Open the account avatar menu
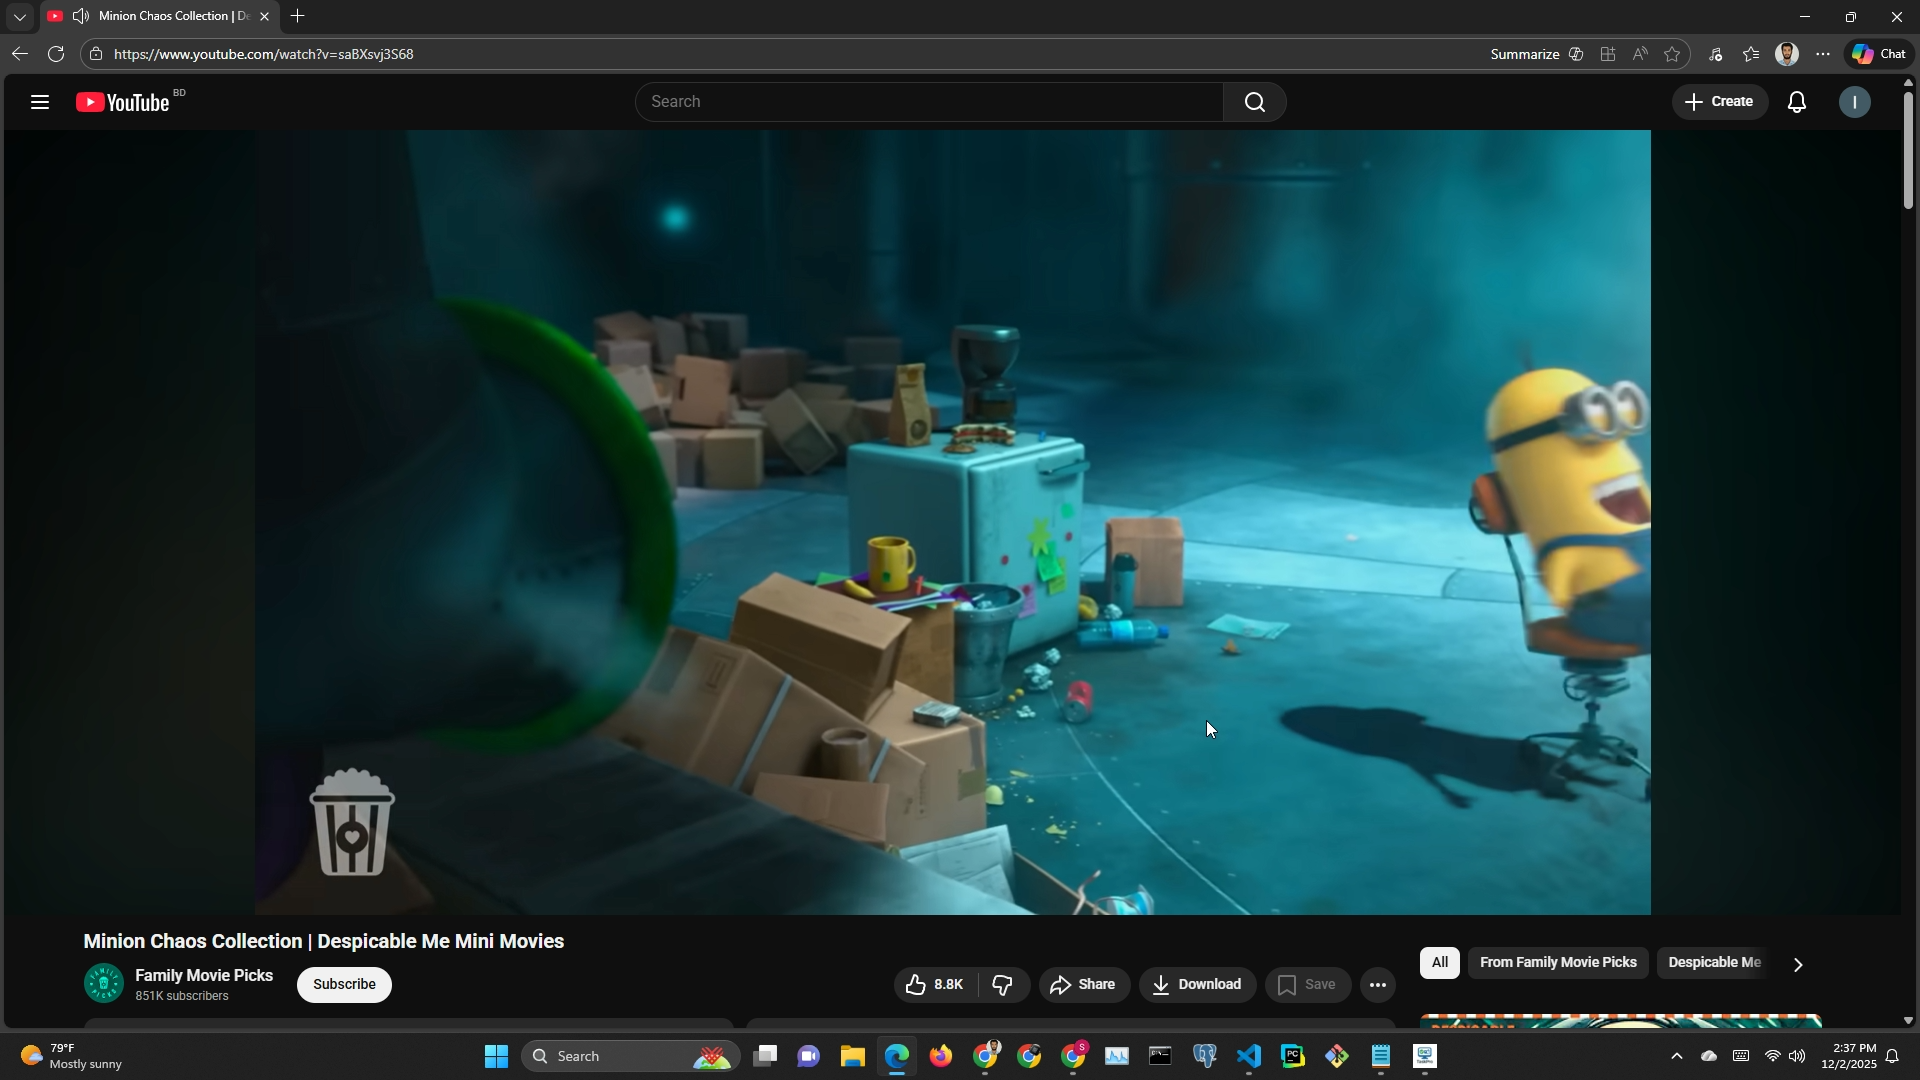1920x1080 pixels. tap(1855, 102)
